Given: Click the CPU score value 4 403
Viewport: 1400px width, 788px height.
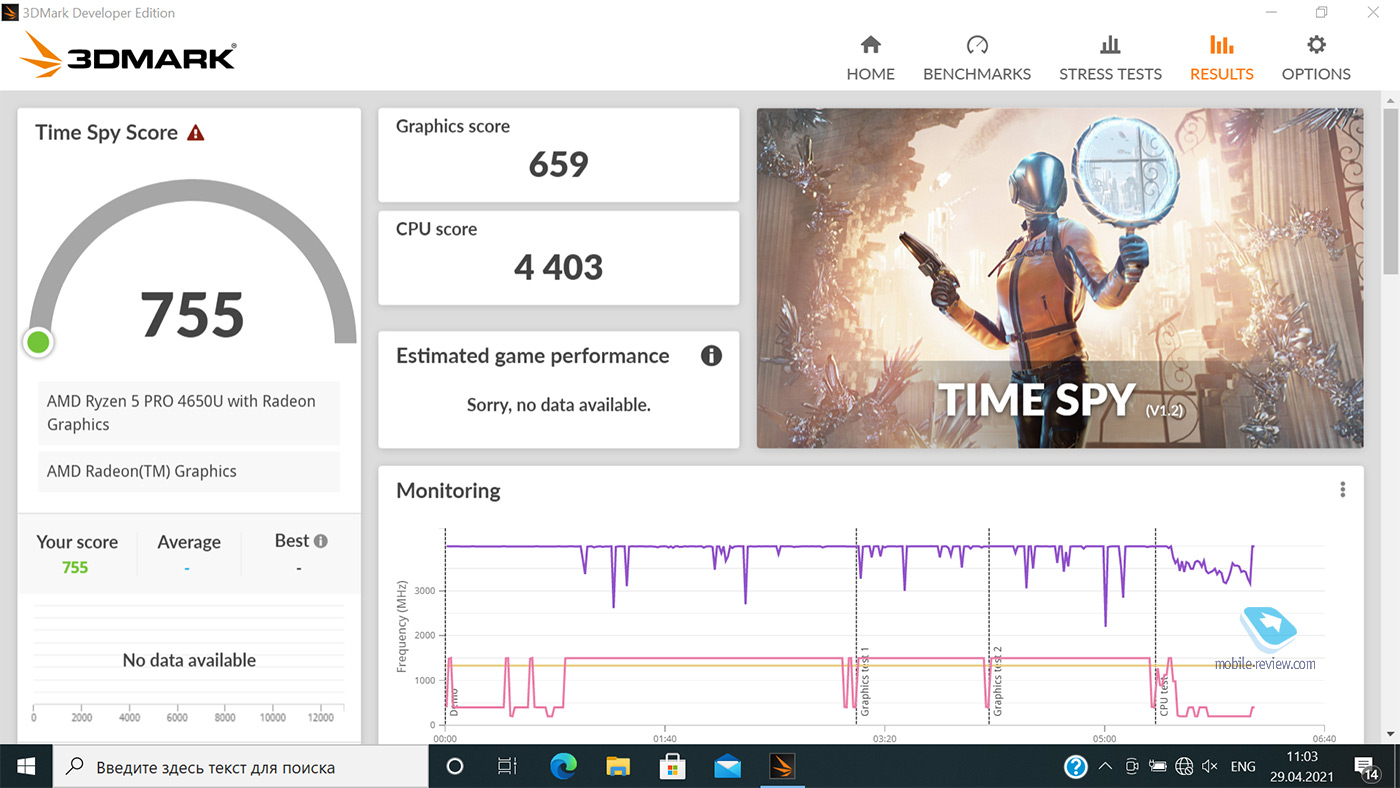Looking at the screenshot, I should click(558, 268).
